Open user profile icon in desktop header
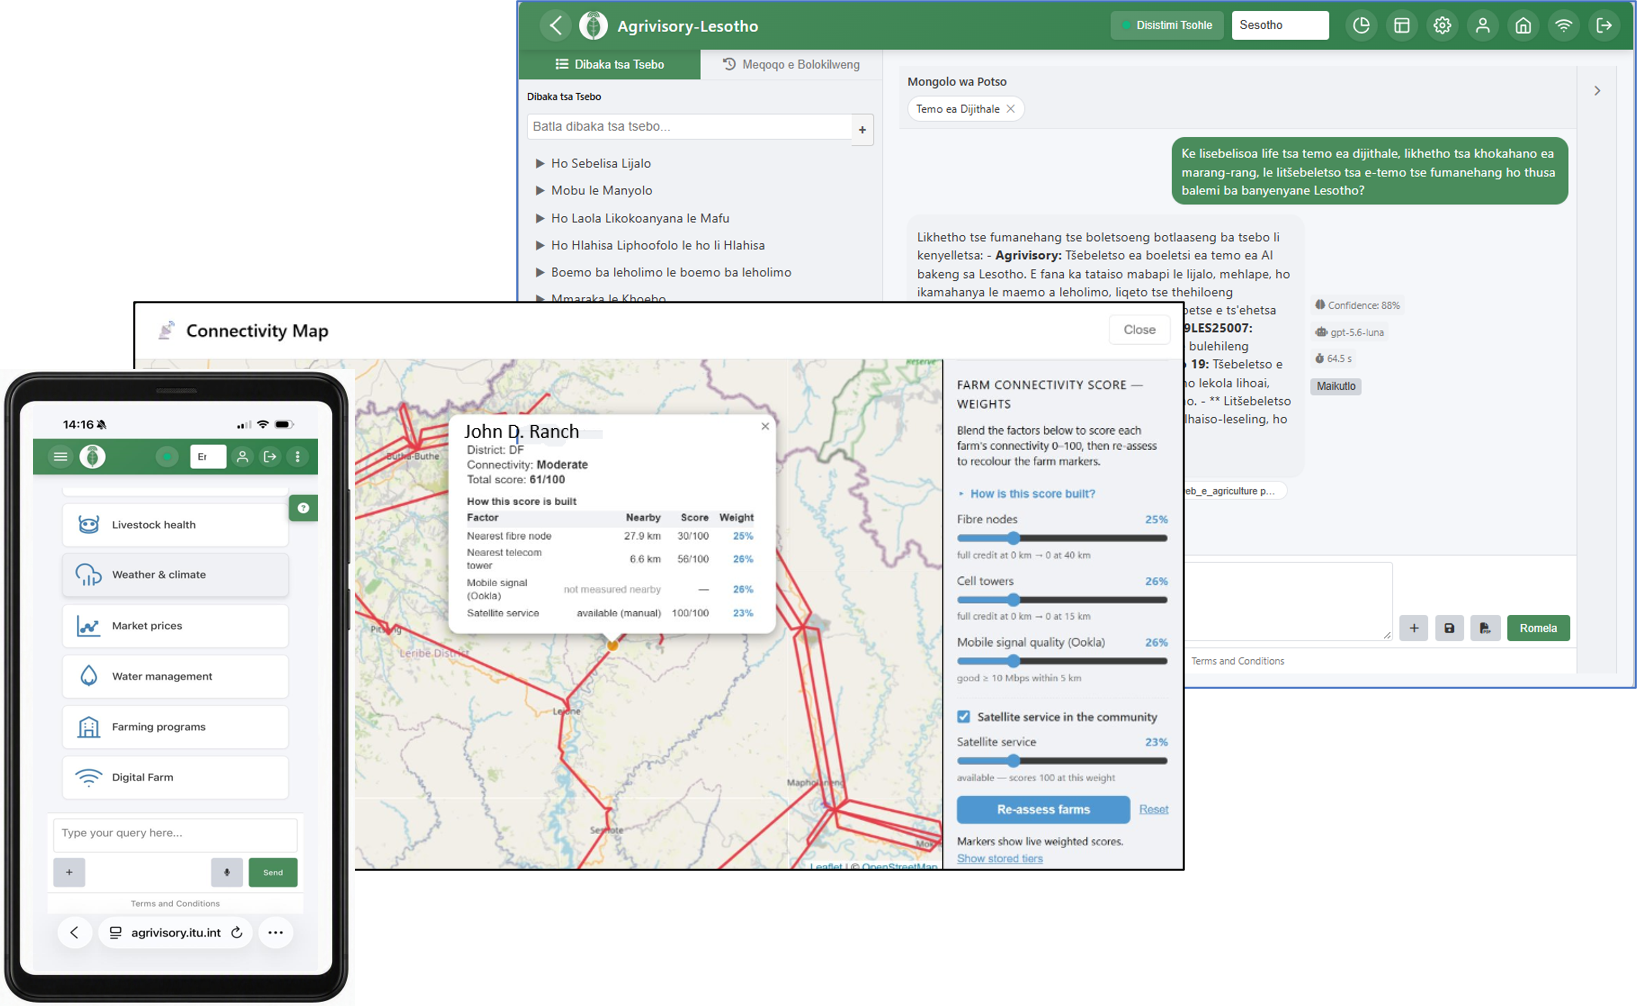 click(x=1483, y=26)
